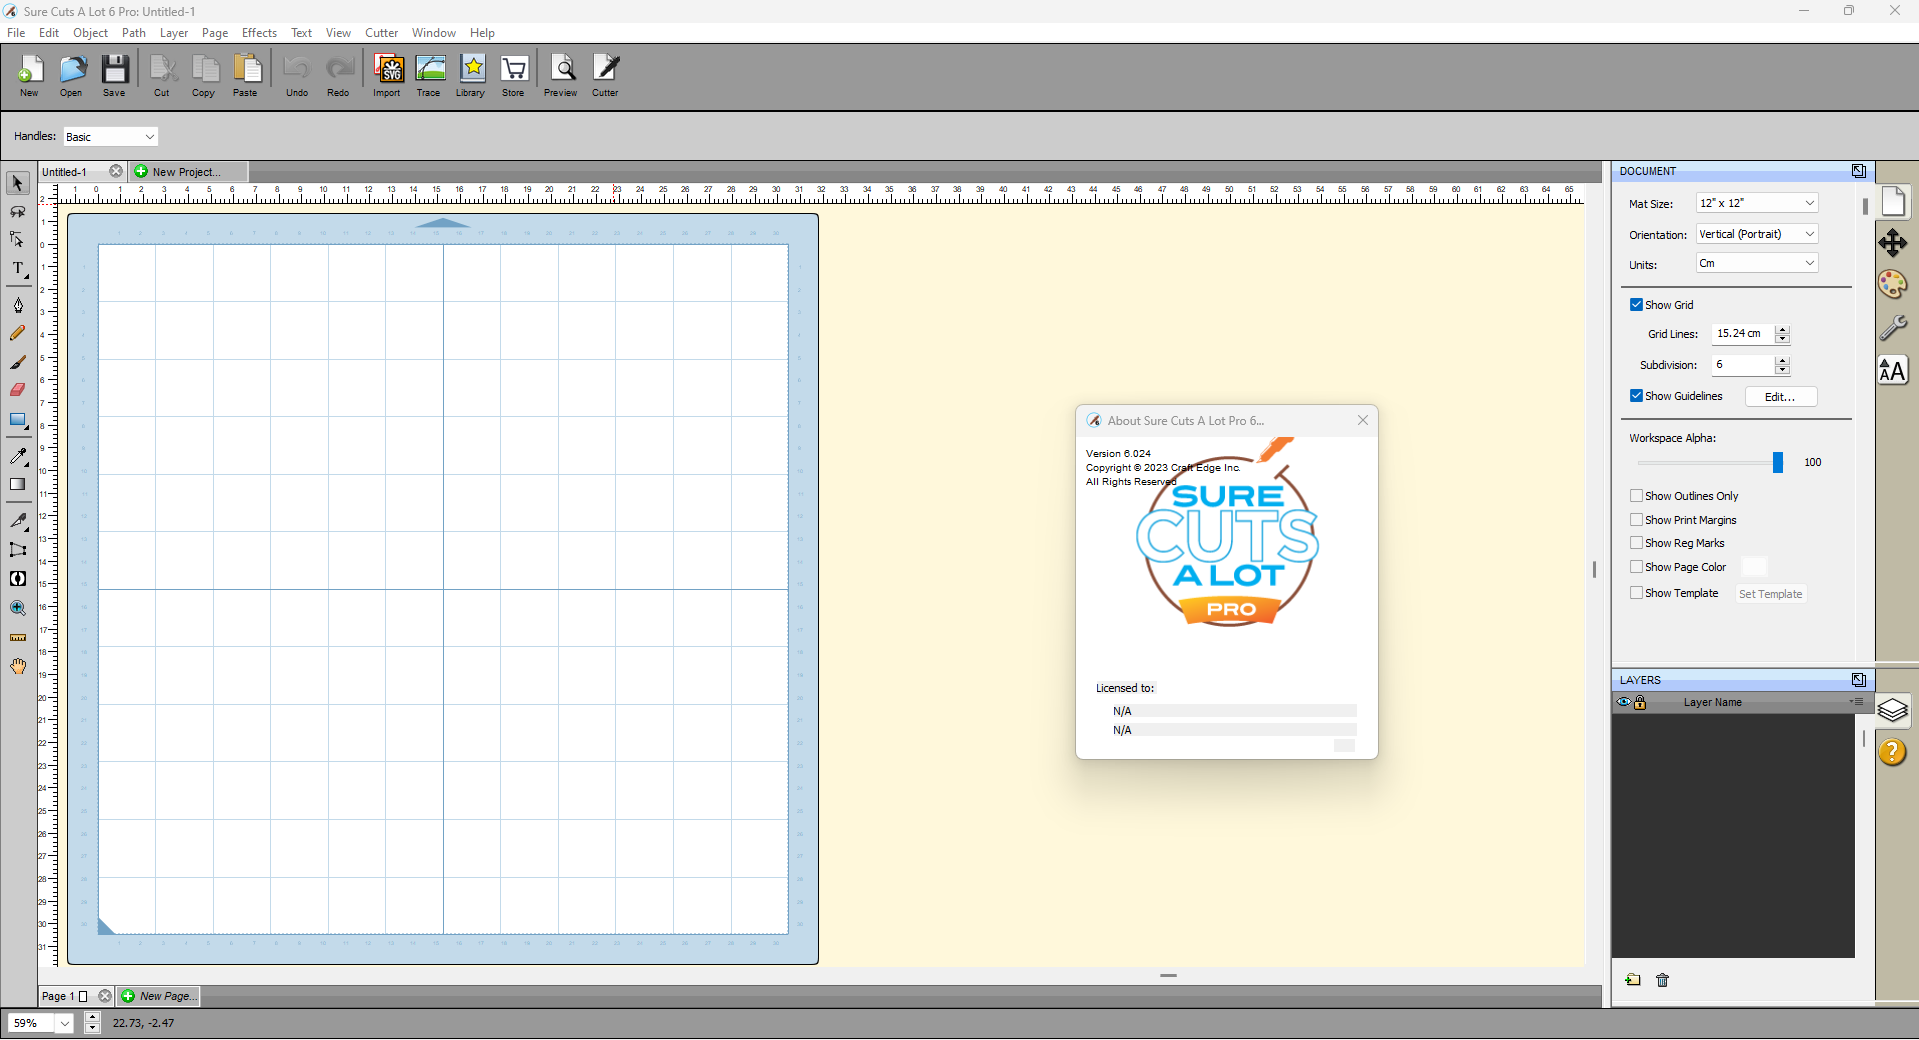Toggle the layer lock icon
Screen dimensions: 1919x1040
[1640, 703]
